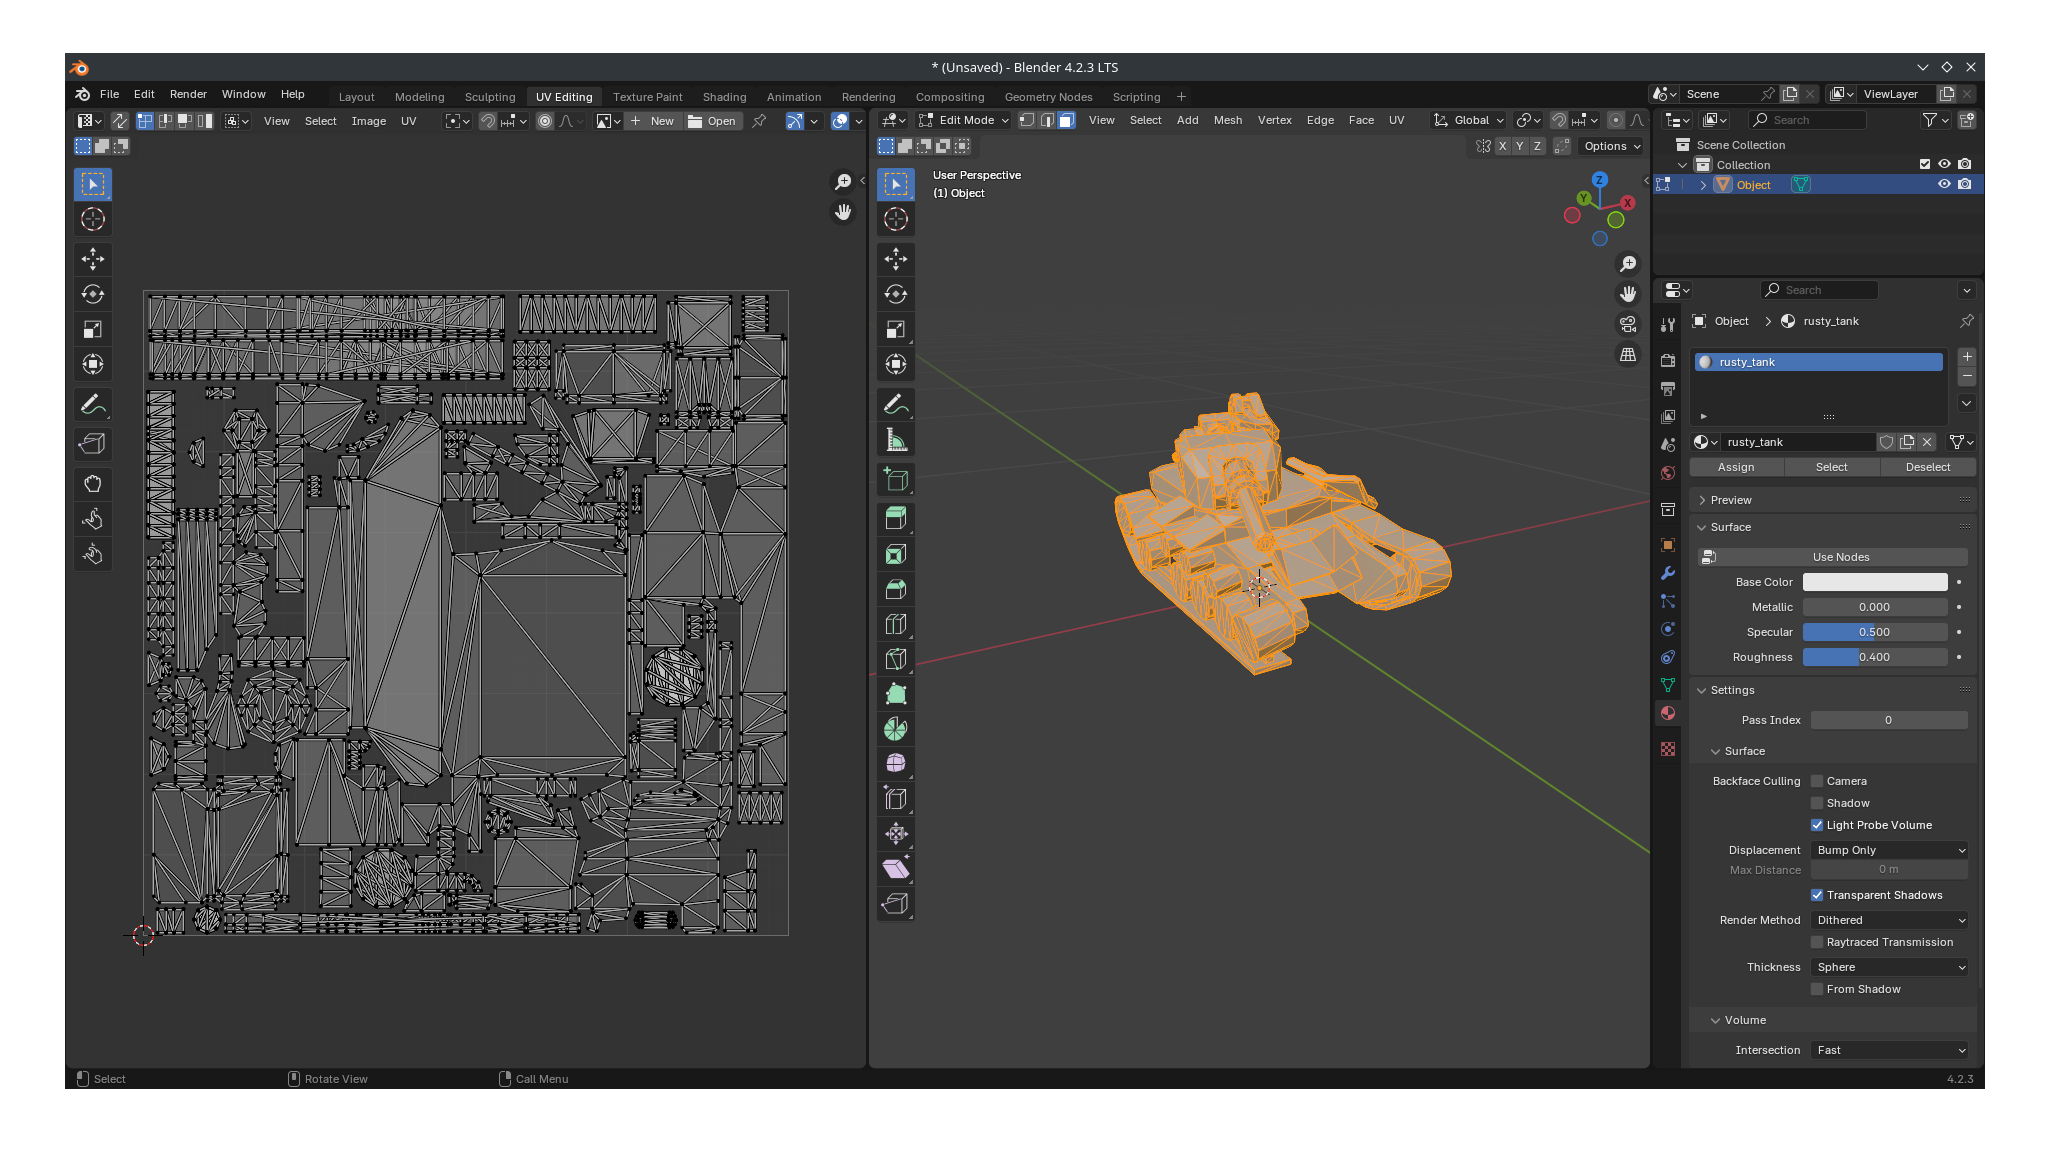Switch to the Shading workspace tab
This screenshot has width=2050, height=1166.
click(724, 97)
